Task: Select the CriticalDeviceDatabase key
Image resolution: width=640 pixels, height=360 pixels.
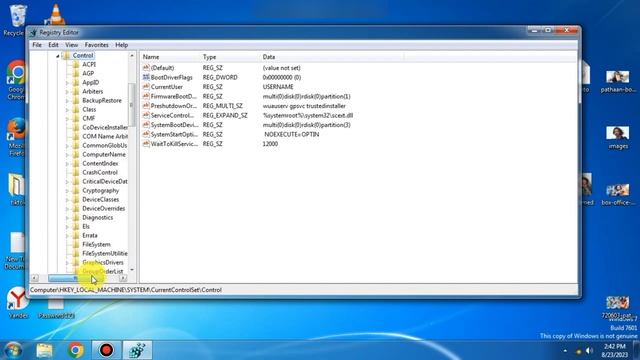Action: coord(104,181)
